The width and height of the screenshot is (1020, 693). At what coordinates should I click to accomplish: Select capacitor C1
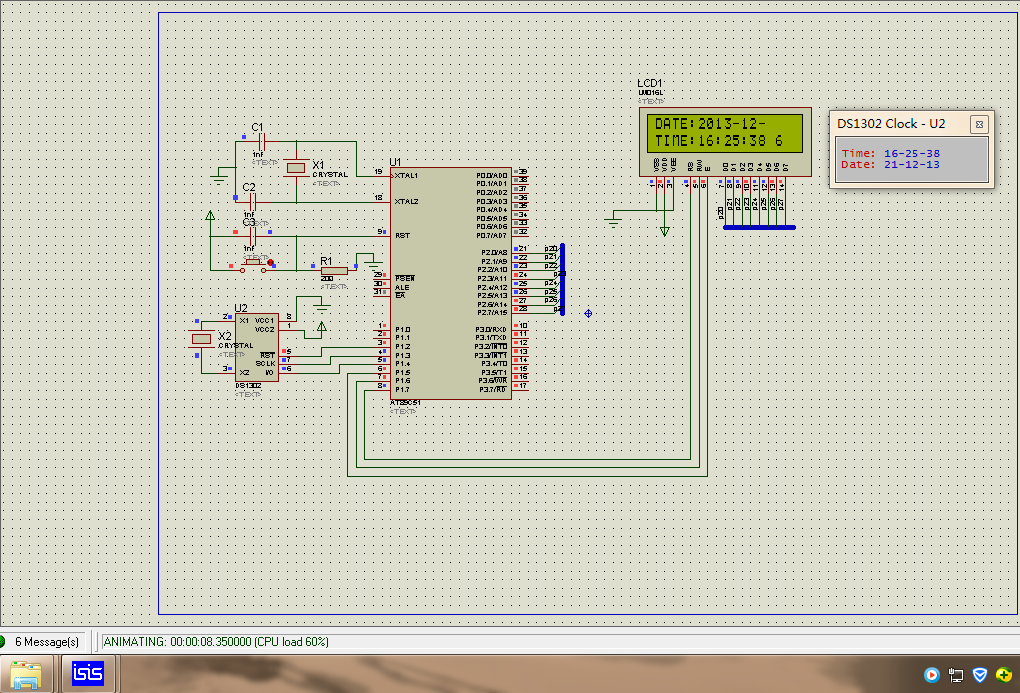pyautogui.click(x=262, y=141)
